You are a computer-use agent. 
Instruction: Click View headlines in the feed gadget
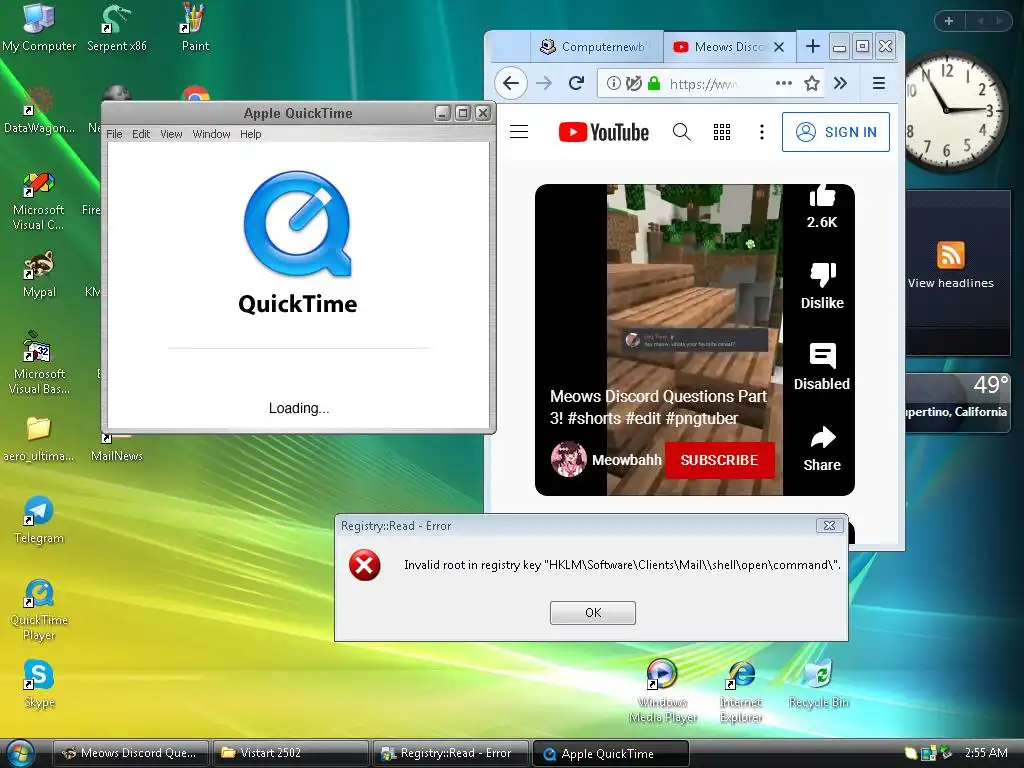tap(950, 283)
